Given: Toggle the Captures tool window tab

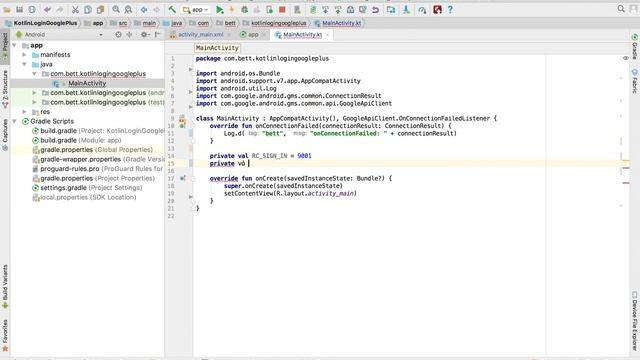Looking at the screenshot, I should coord(5,135).
